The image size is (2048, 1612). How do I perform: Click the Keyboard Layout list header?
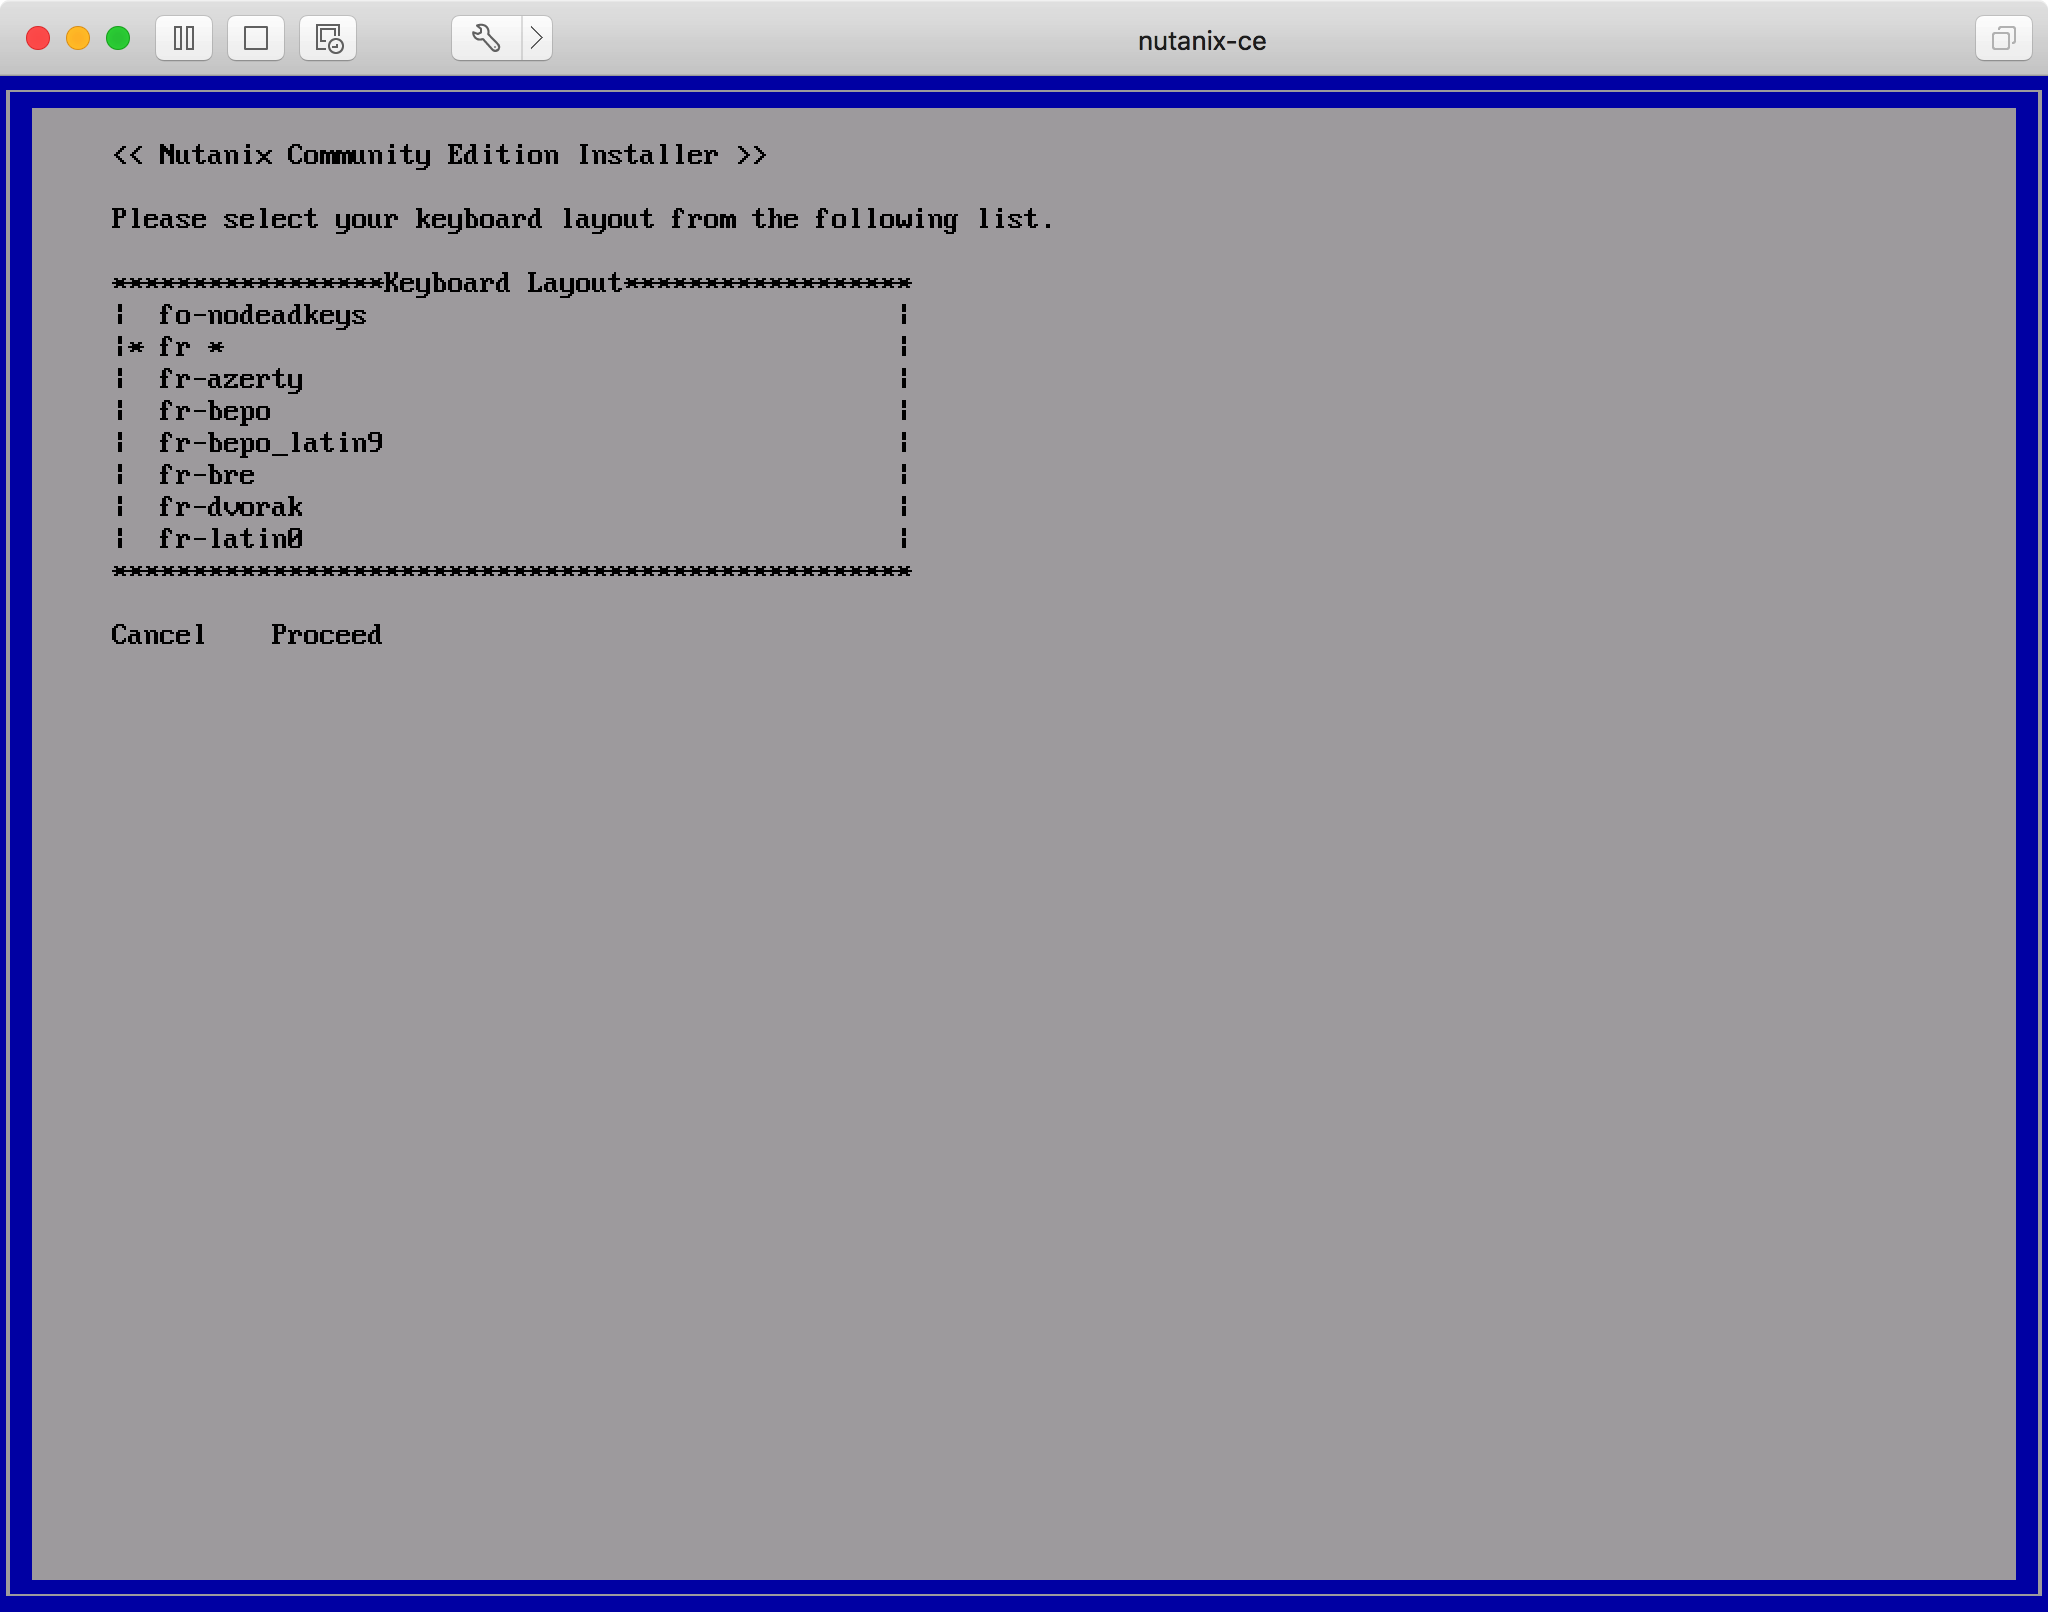click(x=502, y=284)
